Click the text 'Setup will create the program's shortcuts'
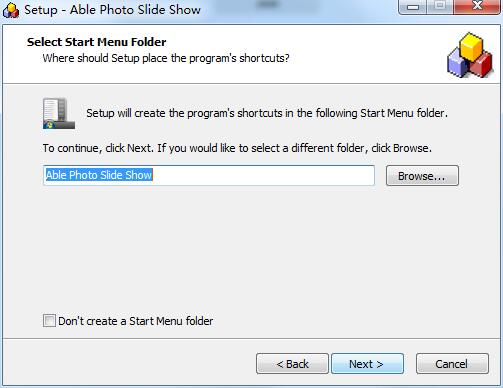The width and height of the screenshot is (503, 388). (184, 113)
